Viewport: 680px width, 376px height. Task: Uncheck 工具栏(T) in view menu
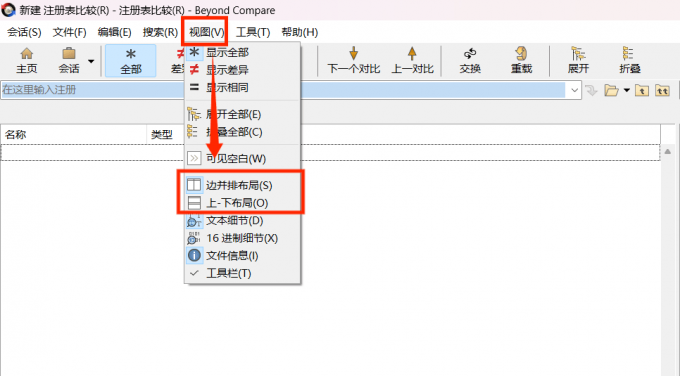[242, 273]
